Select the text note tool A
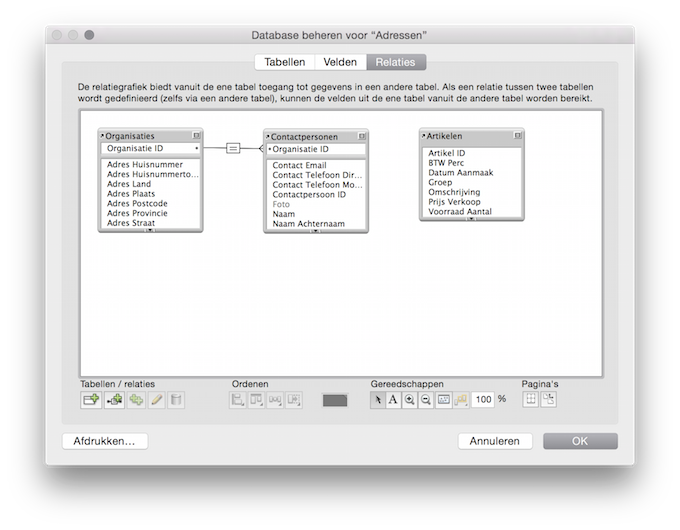 click(393, 399)
